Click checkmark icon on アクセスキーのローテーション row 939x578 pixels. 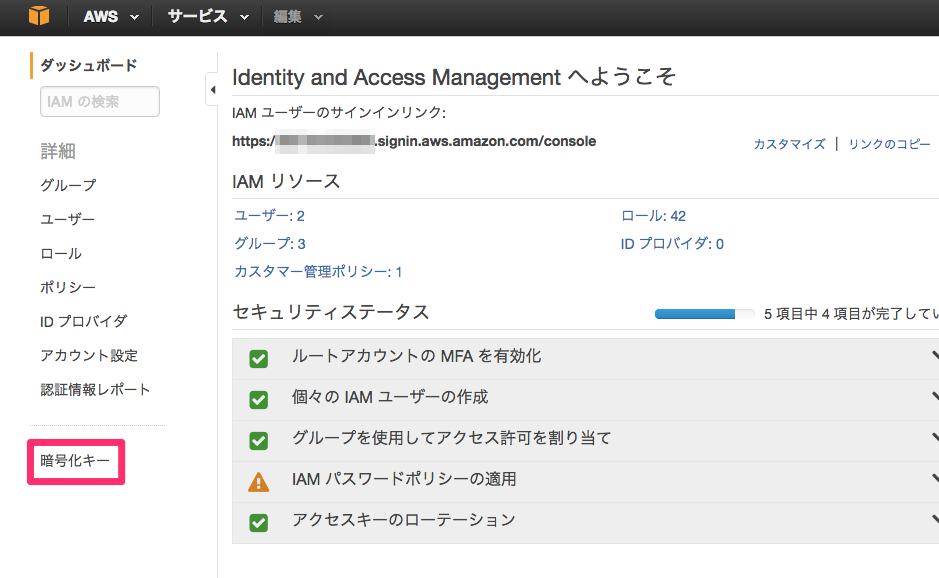click(x=259, y=519)
